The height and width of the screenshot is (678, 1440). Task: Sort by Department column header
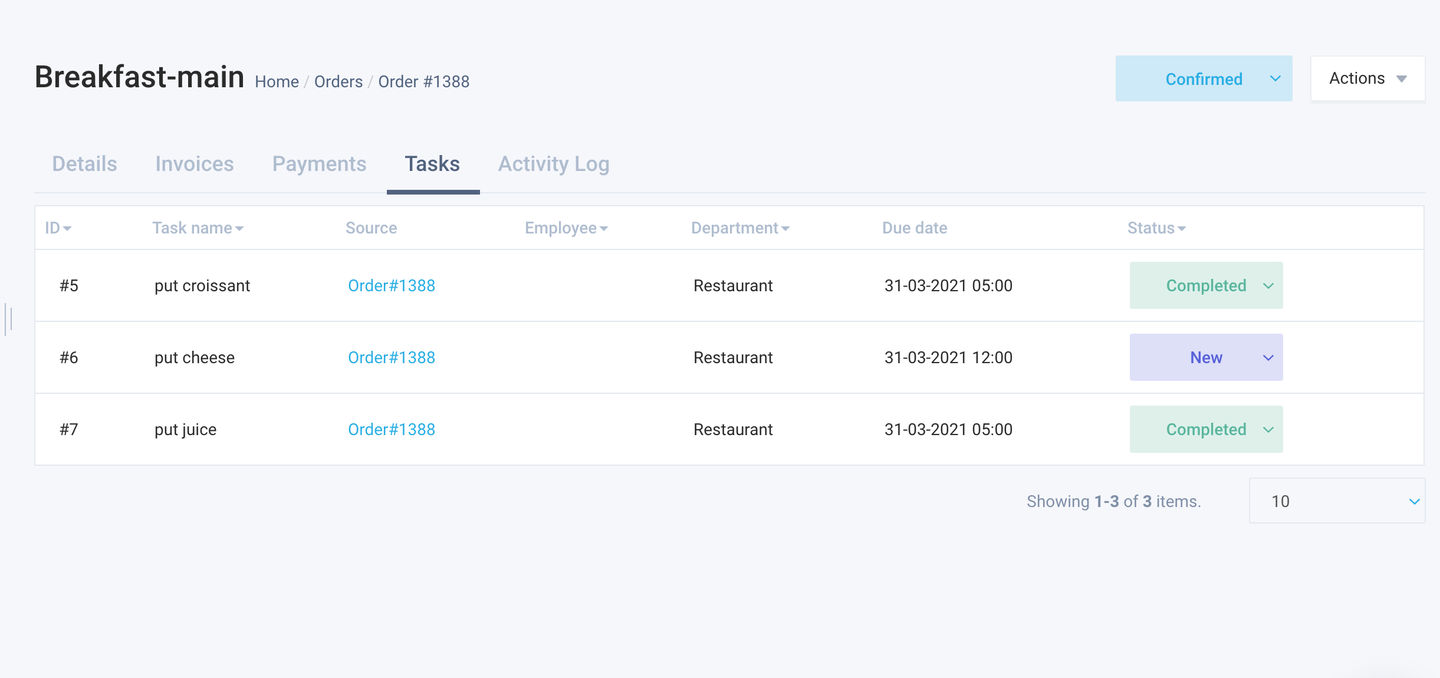click(x=740, y=228)
